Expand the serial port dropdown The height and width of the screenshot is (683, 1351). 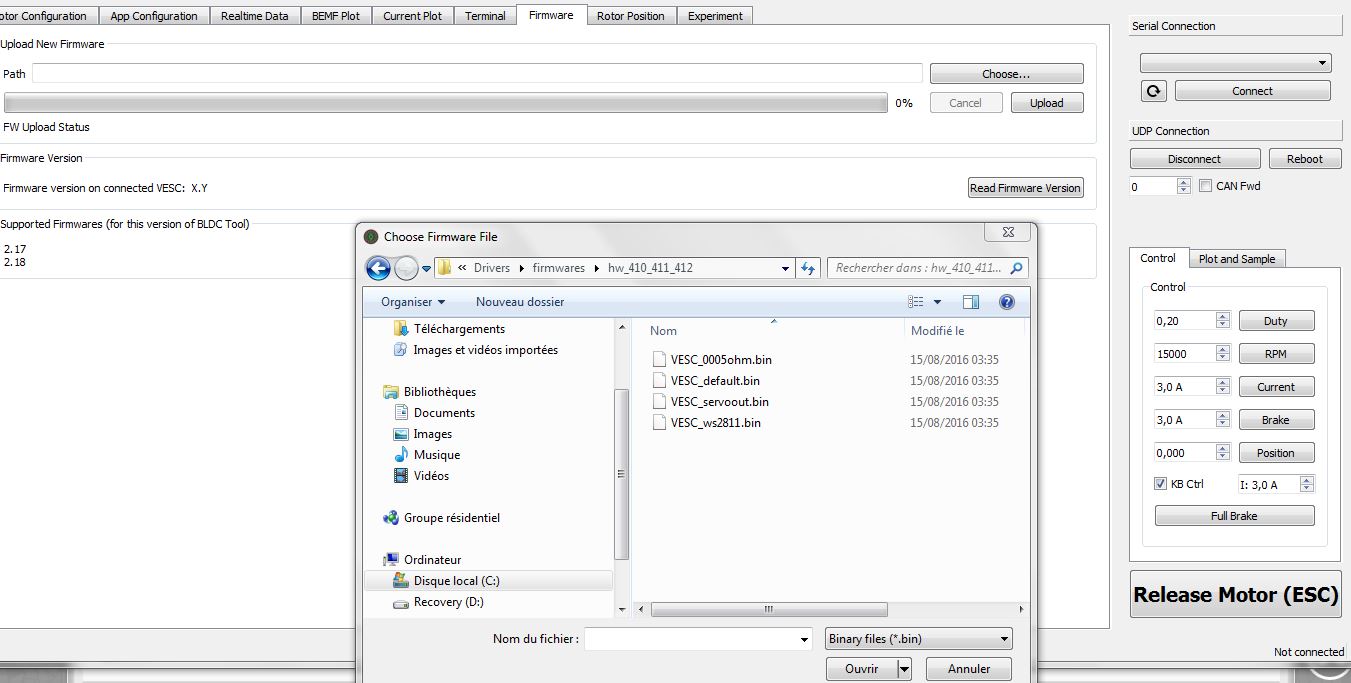(1236, 63)
